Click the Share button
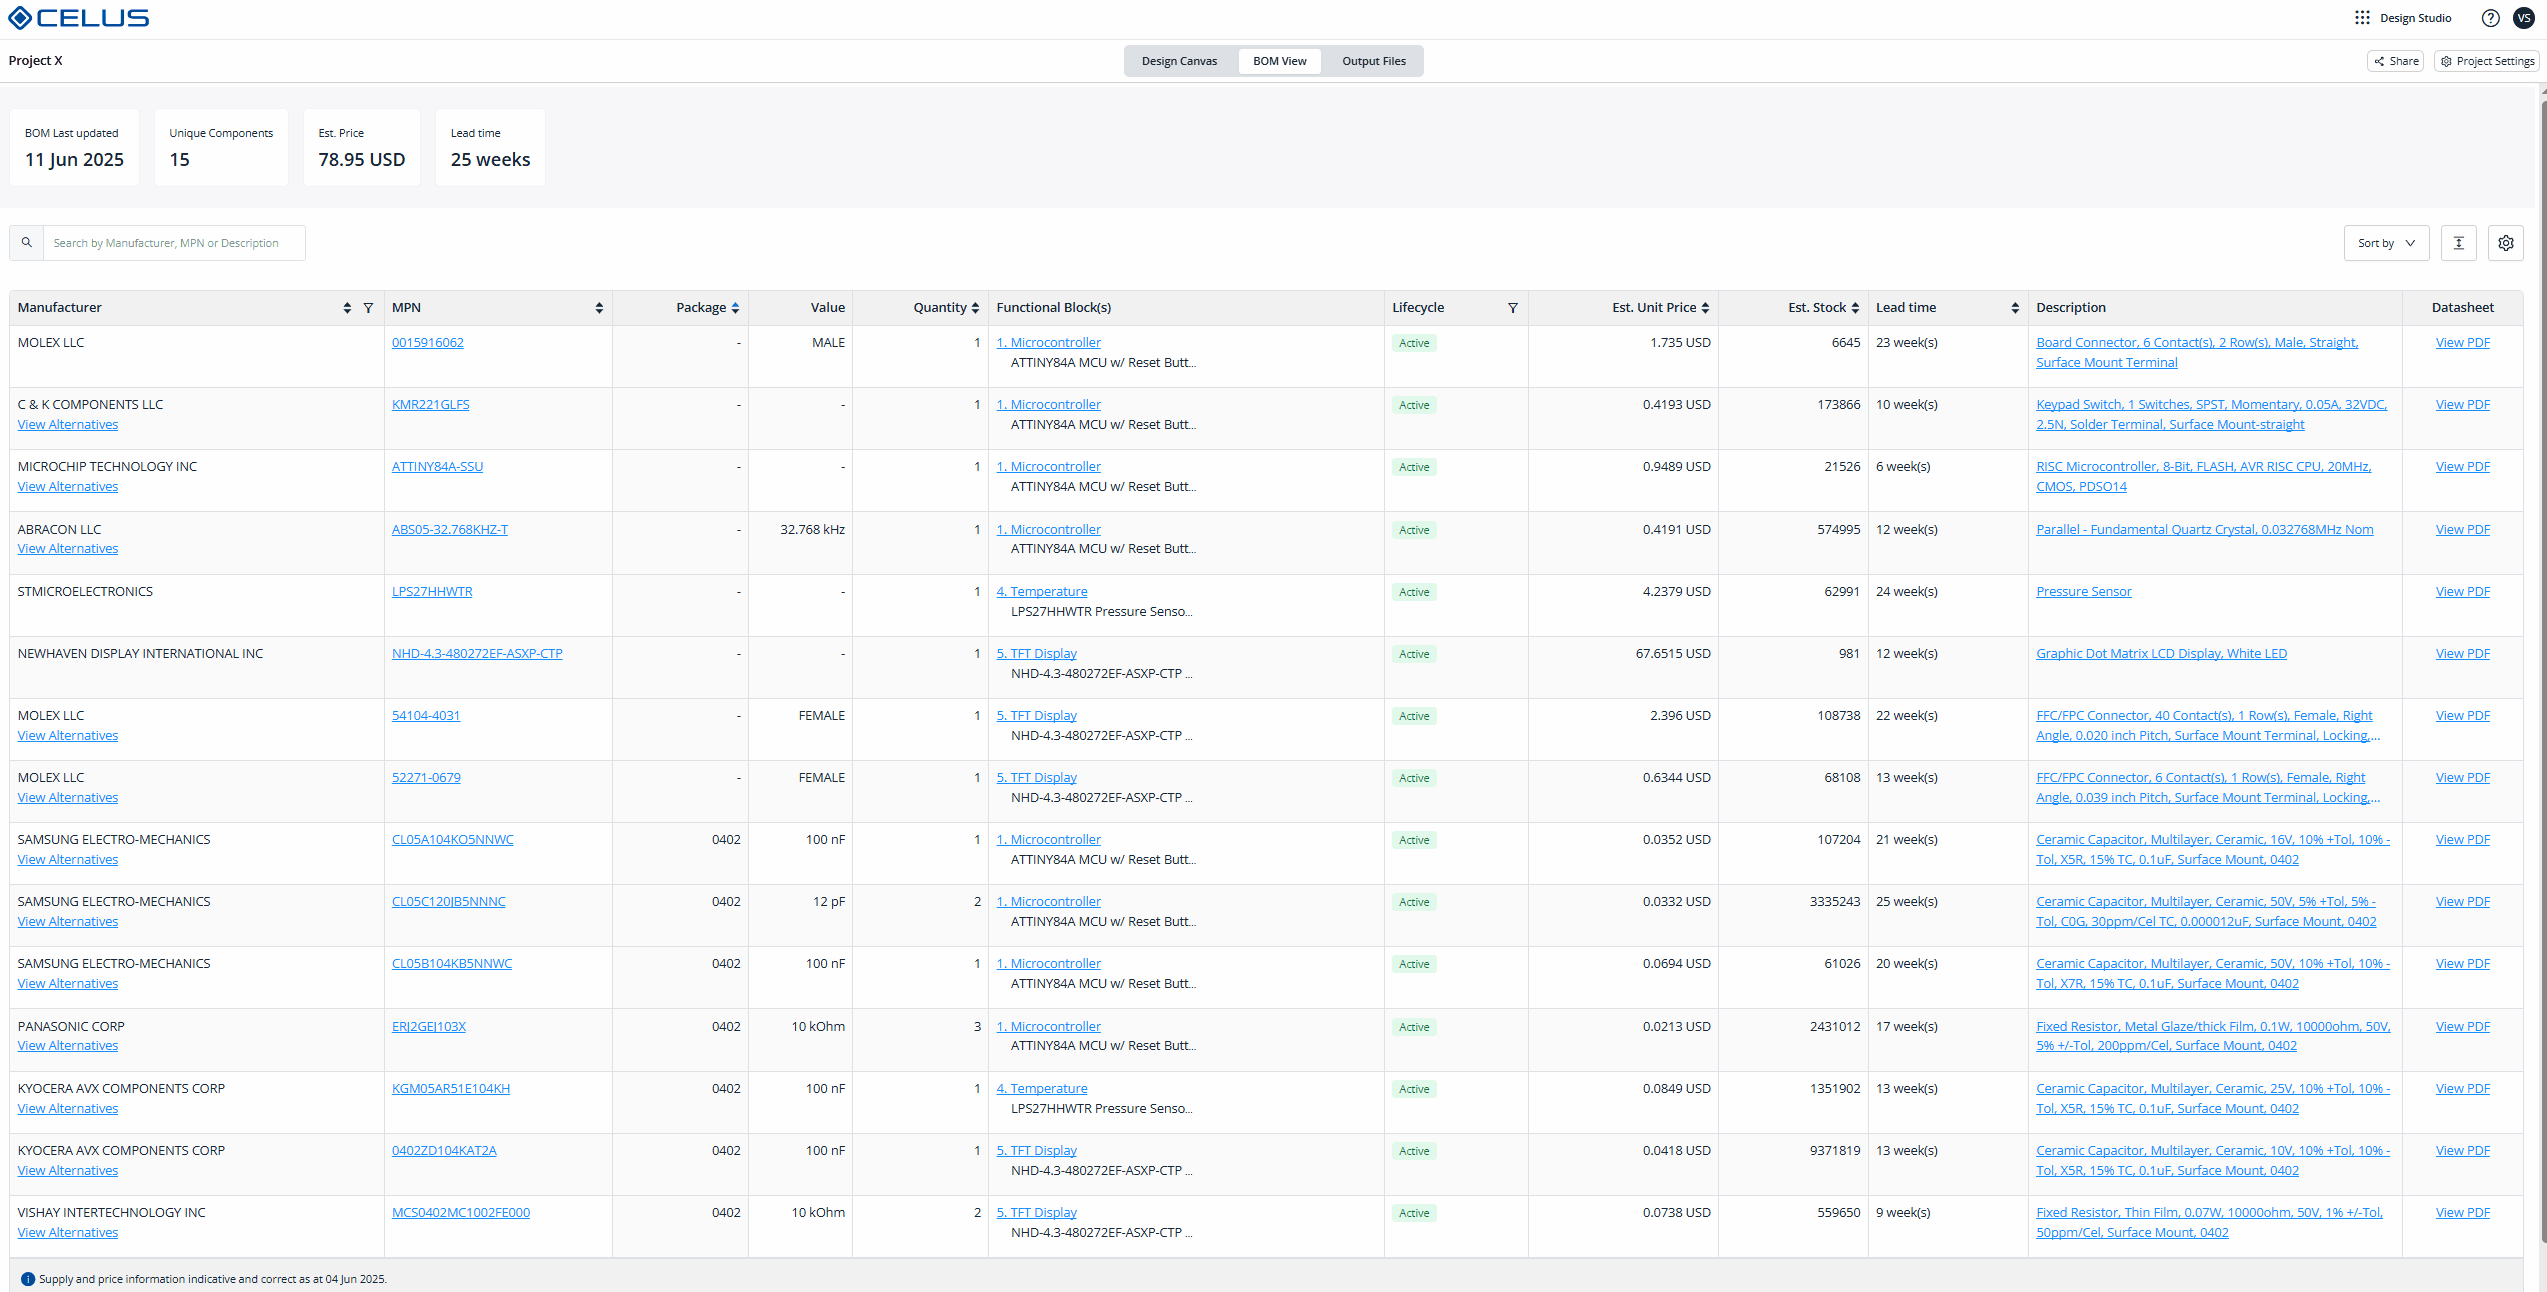 click(2396, 61)
